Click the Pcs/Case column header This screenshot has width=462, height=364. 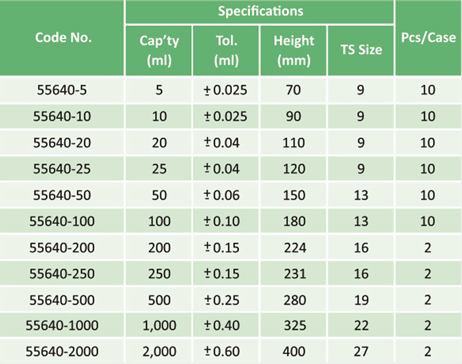tap(429, 38)
